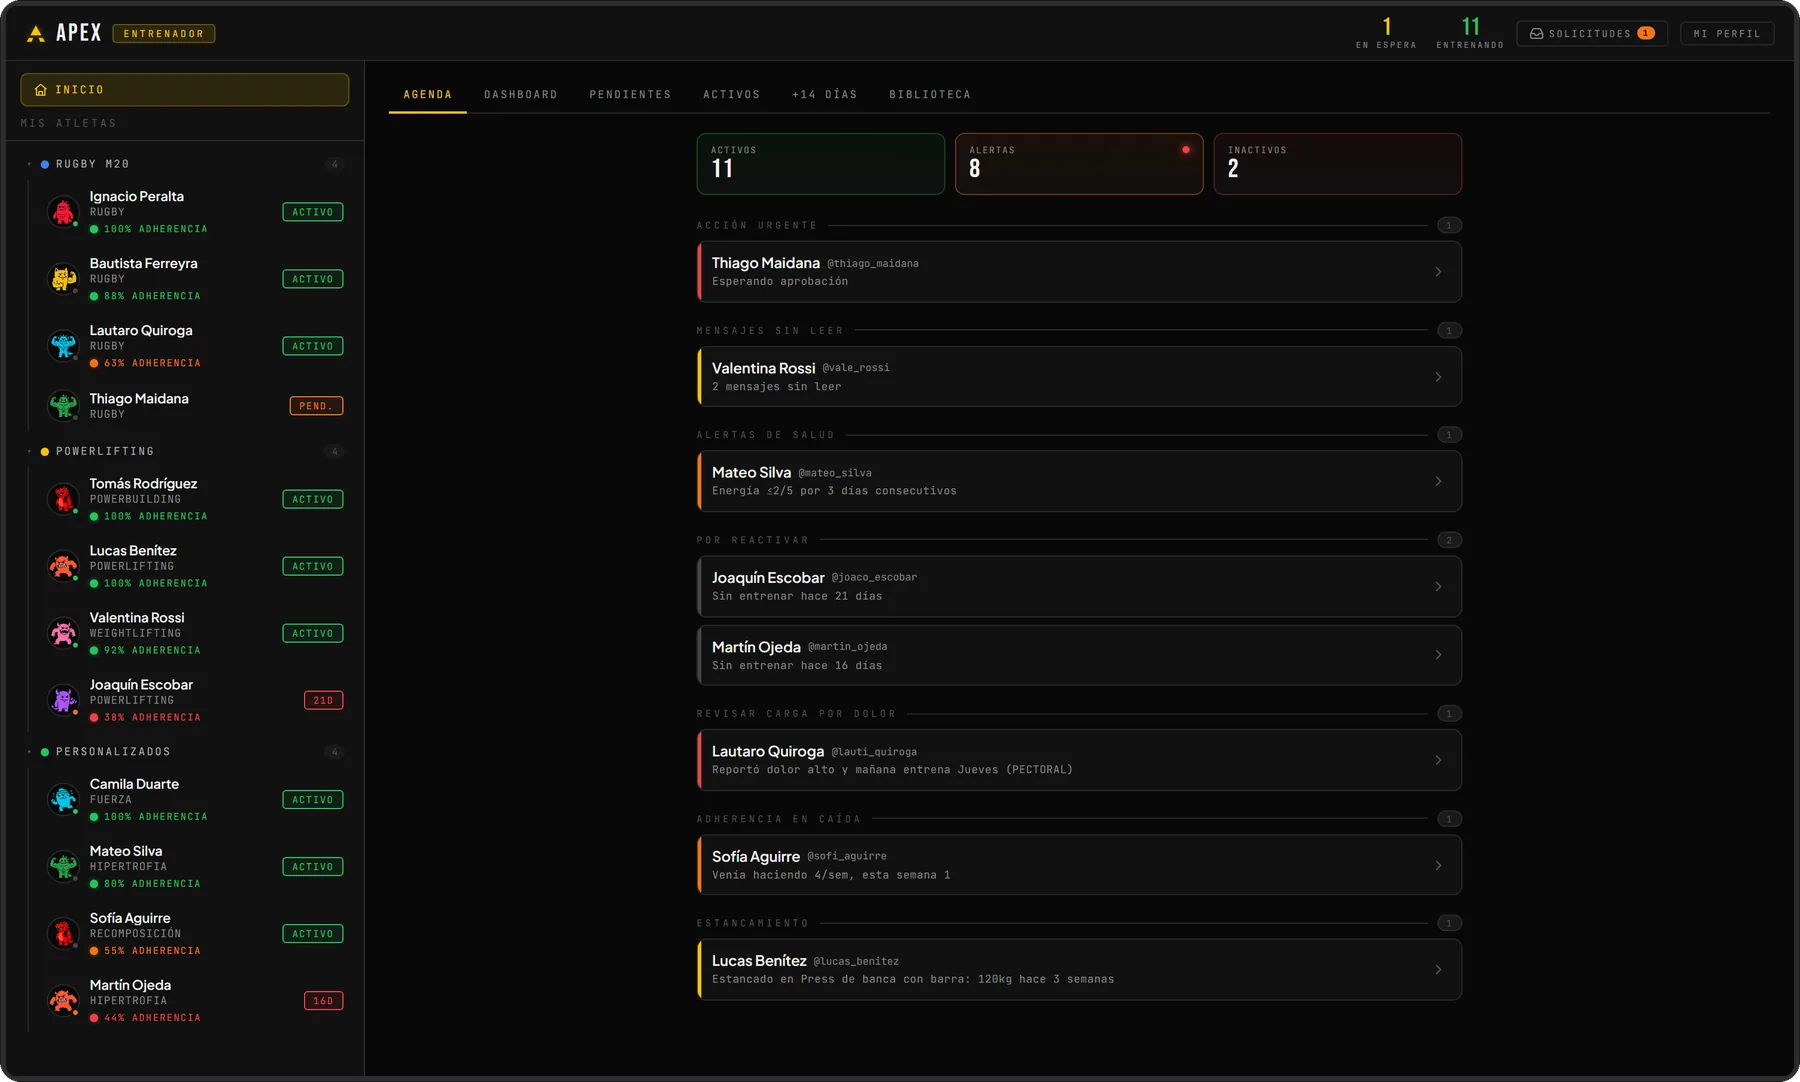Open Sofía Aguirre's sidebar avatar
This screenshot has height=1082, width=1800.
[63, 934]
